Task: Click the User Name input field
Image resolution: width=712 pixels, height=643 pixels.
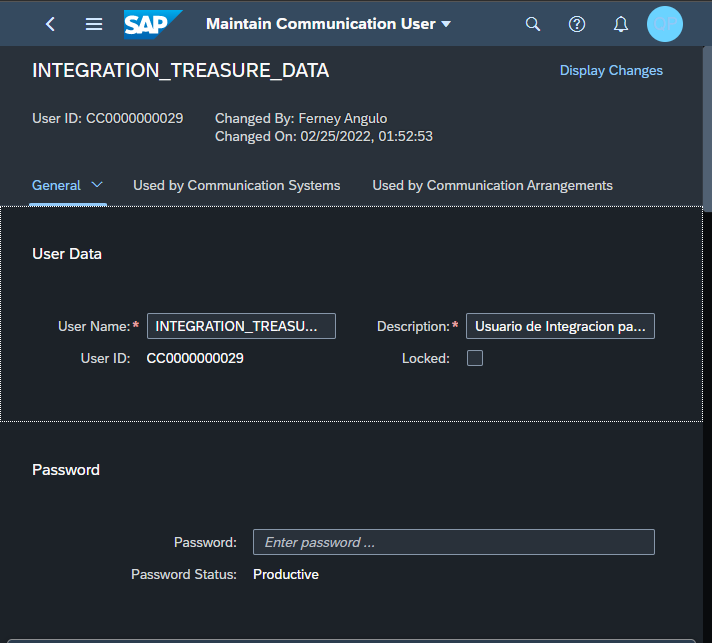Action: pyautogui.click(x=241, y=326)
